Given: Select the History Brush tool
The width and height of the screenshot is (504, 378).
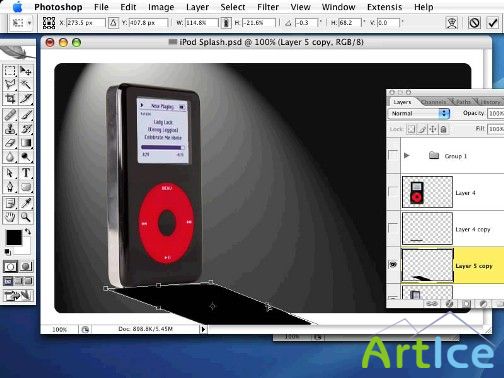Looking at the screenshot, I should point(26,129).
